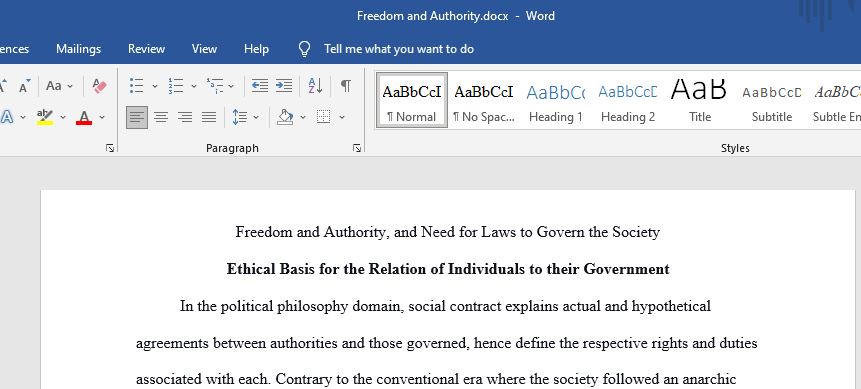This screenshot has width=861, height=389.
Task: Click the Grow Font Size icon
Action: pyautogui.click(x=3, y=86)
